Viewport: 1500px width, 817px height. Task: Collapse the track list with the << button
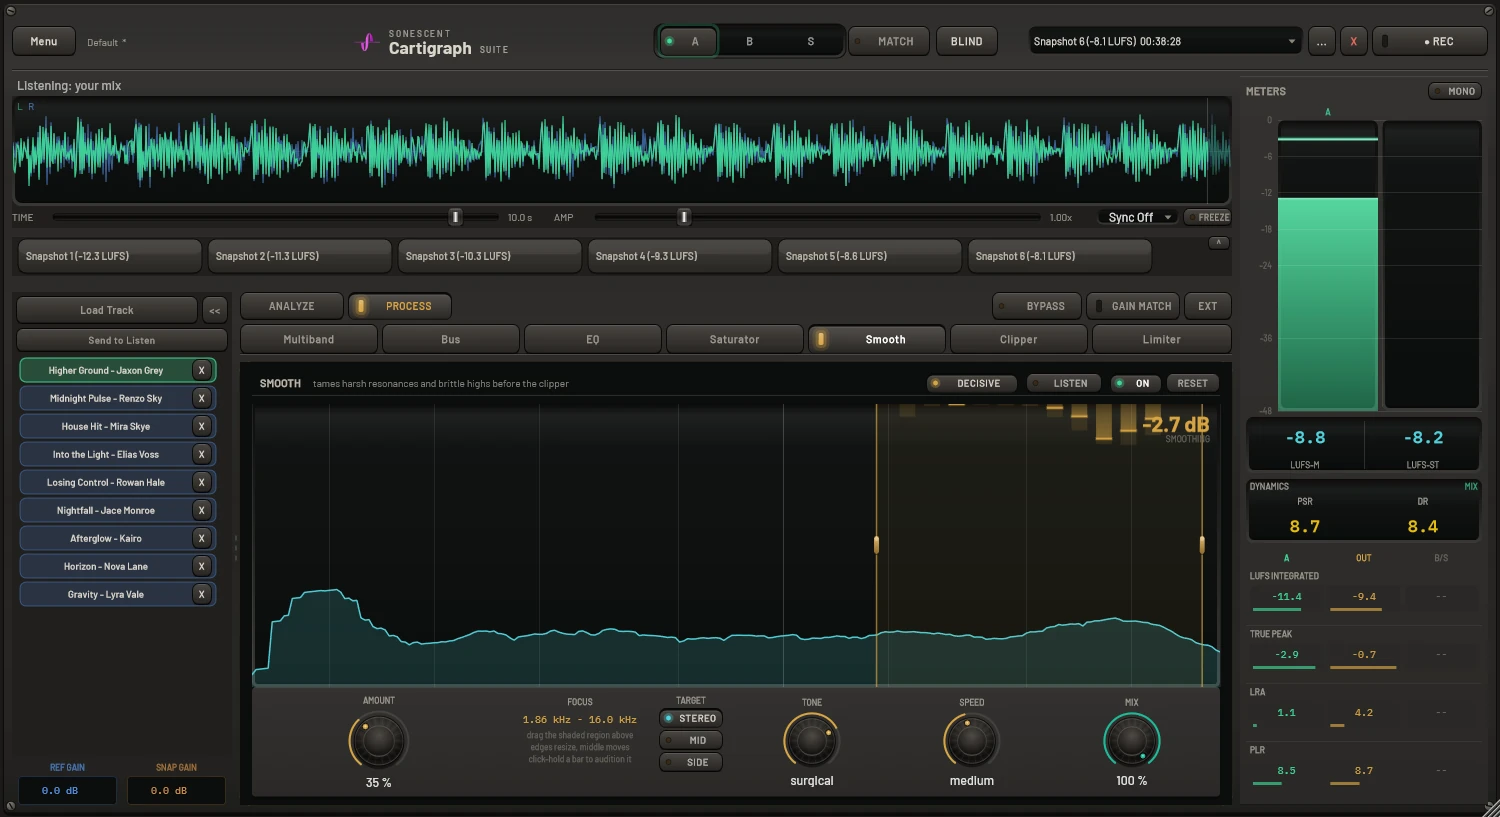tap(215, 310)
